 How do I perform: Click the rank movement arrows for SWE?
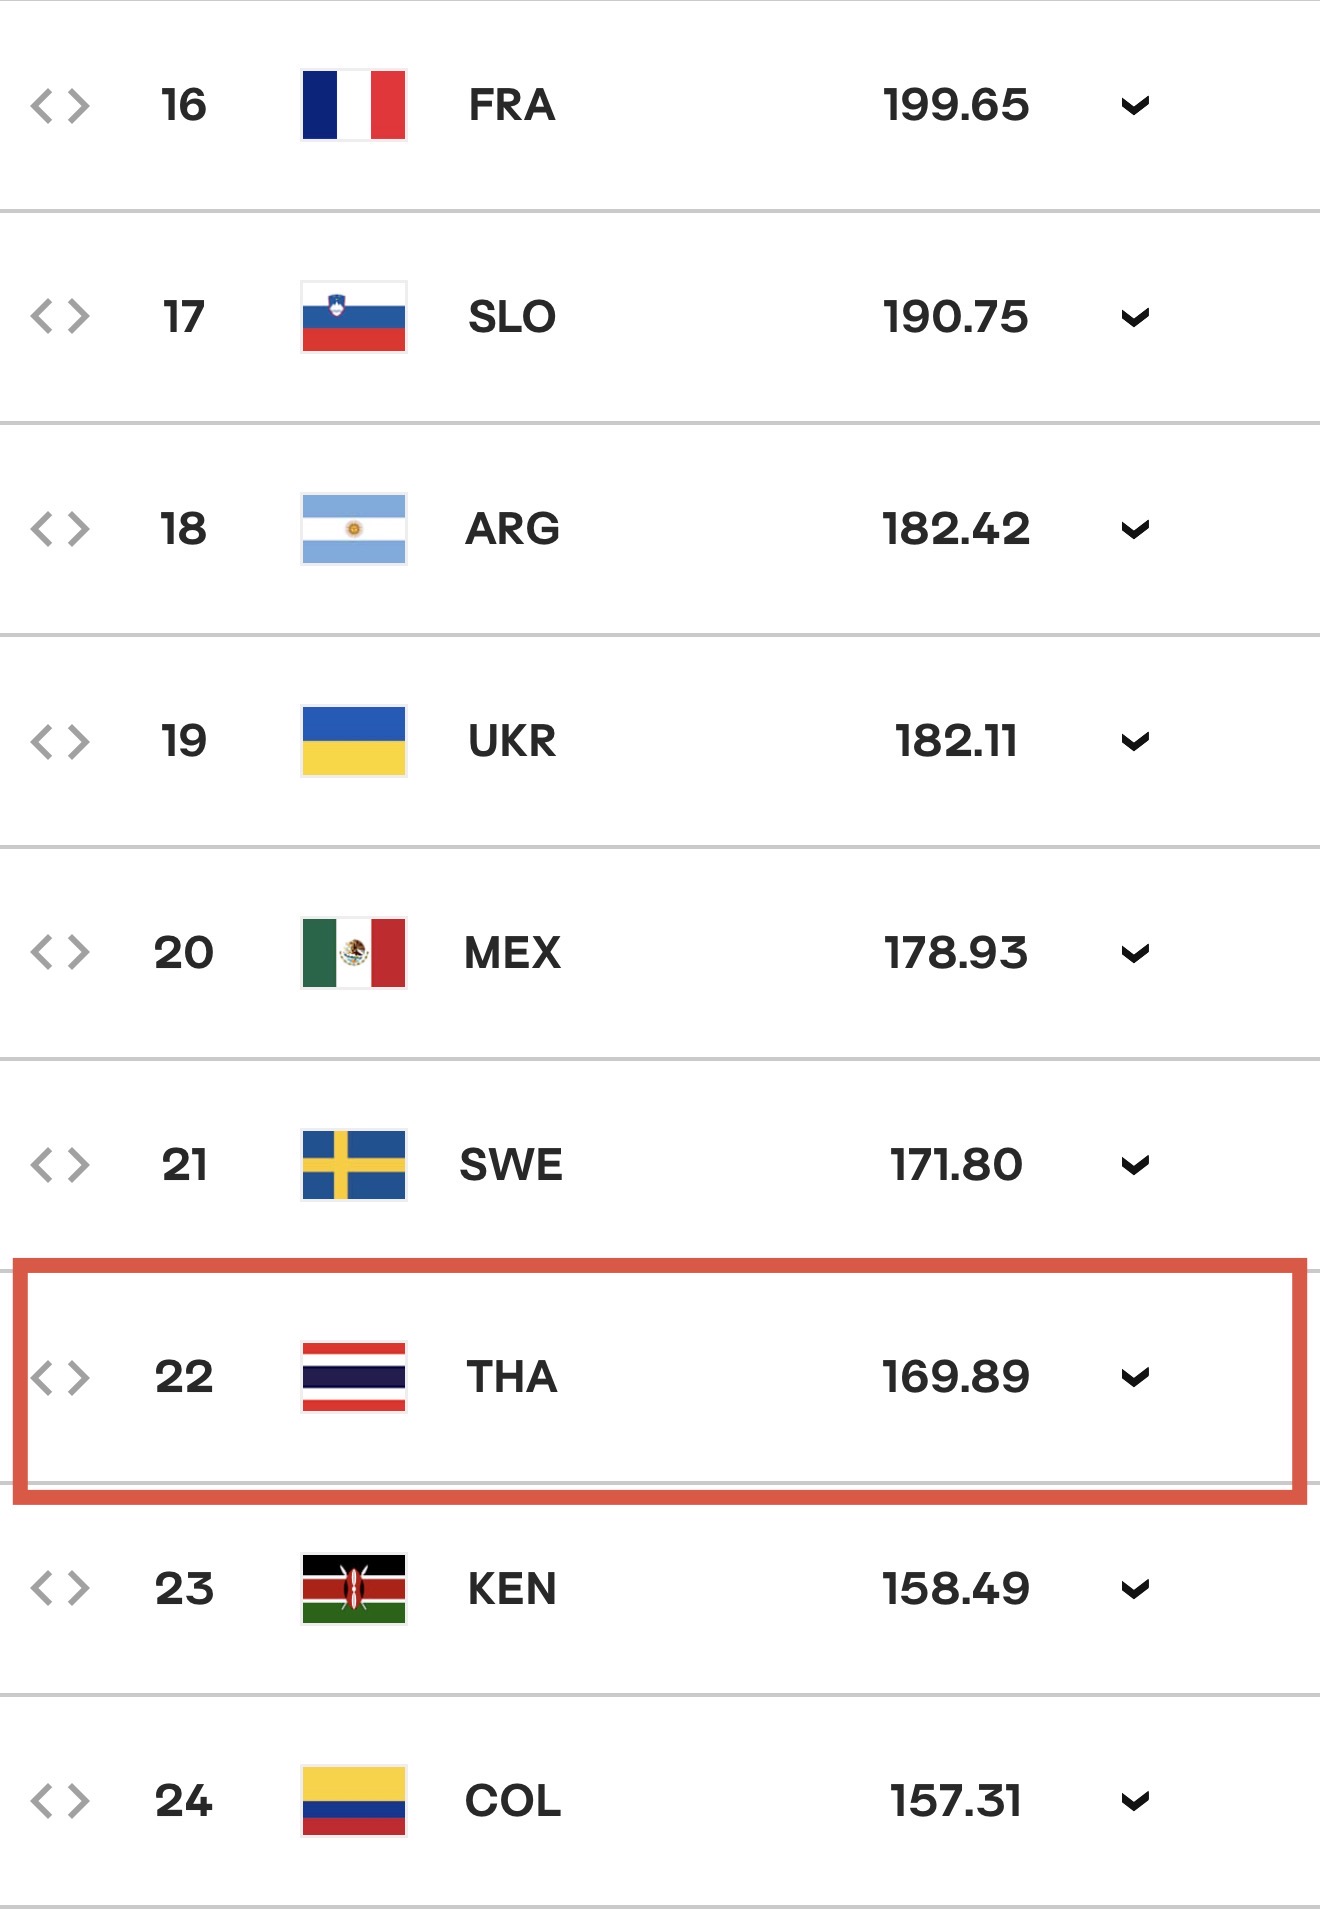pos(60,1165)
